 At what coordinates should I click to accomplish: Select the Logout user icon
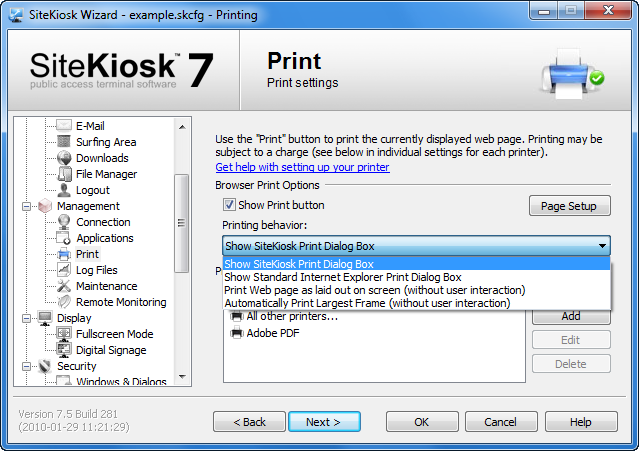click(64, 190)
